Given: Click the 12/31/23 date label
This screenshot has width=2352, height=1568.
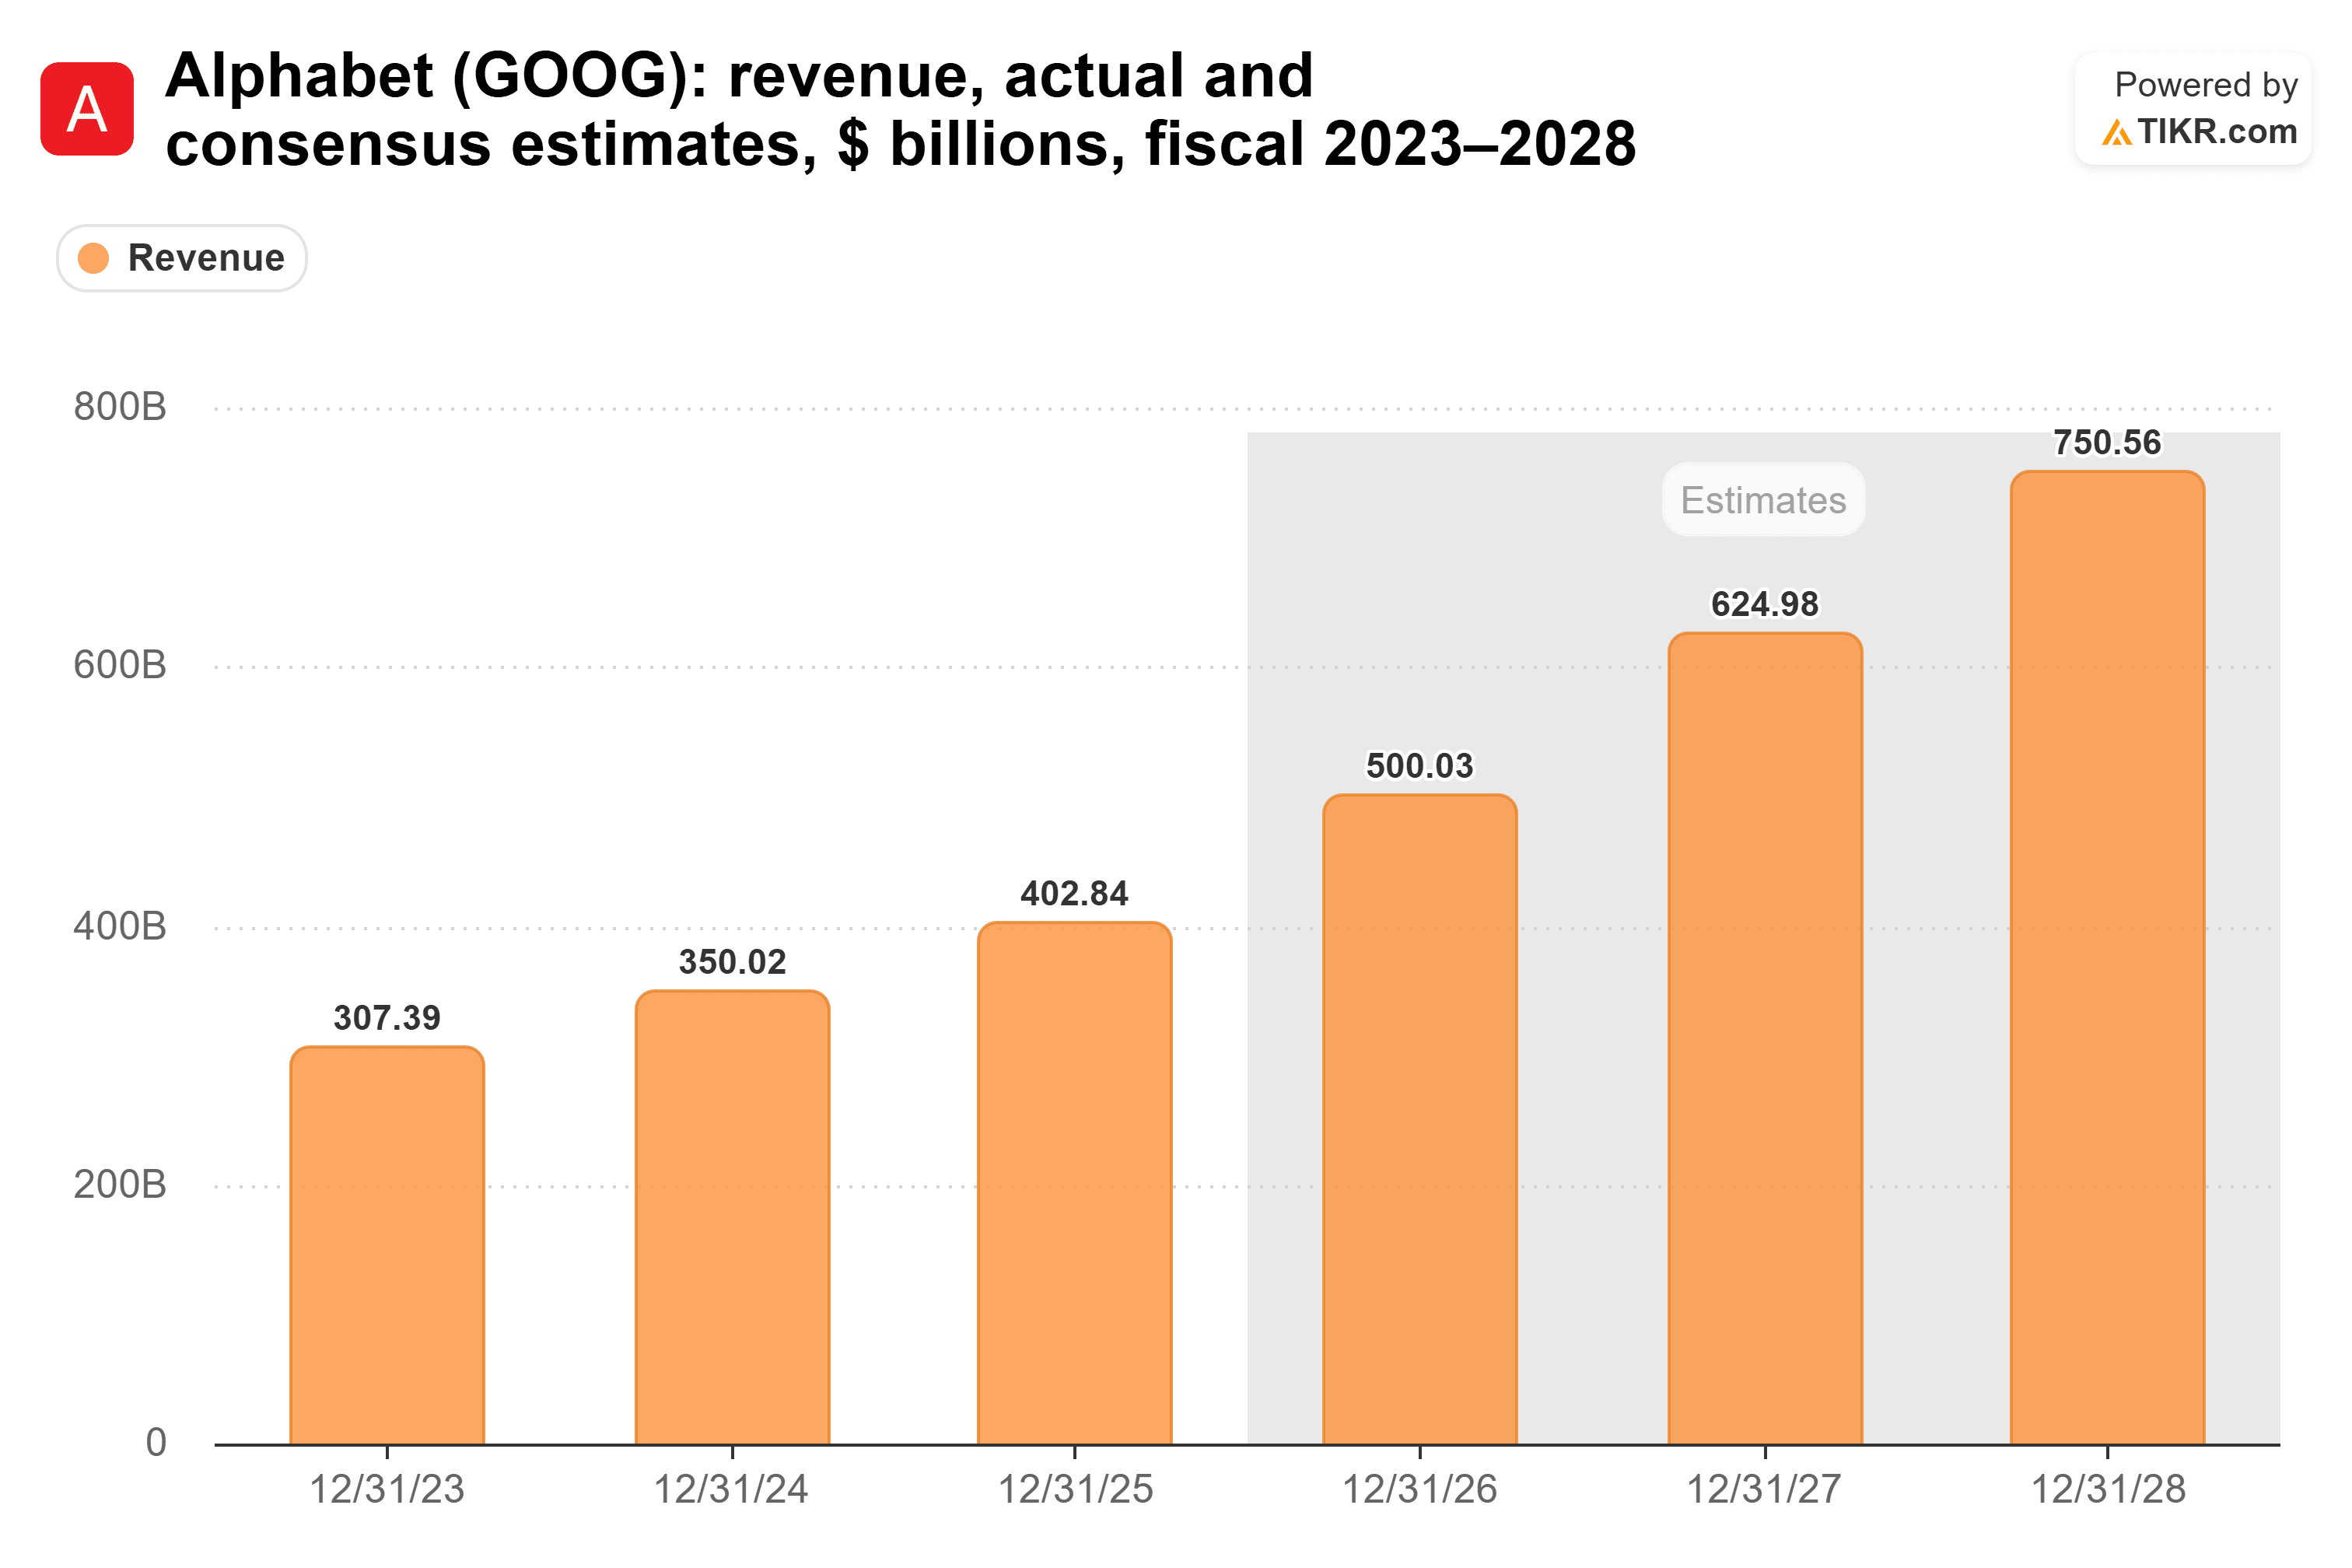Looking at the screenshot, I should [x=387, y=1490].
